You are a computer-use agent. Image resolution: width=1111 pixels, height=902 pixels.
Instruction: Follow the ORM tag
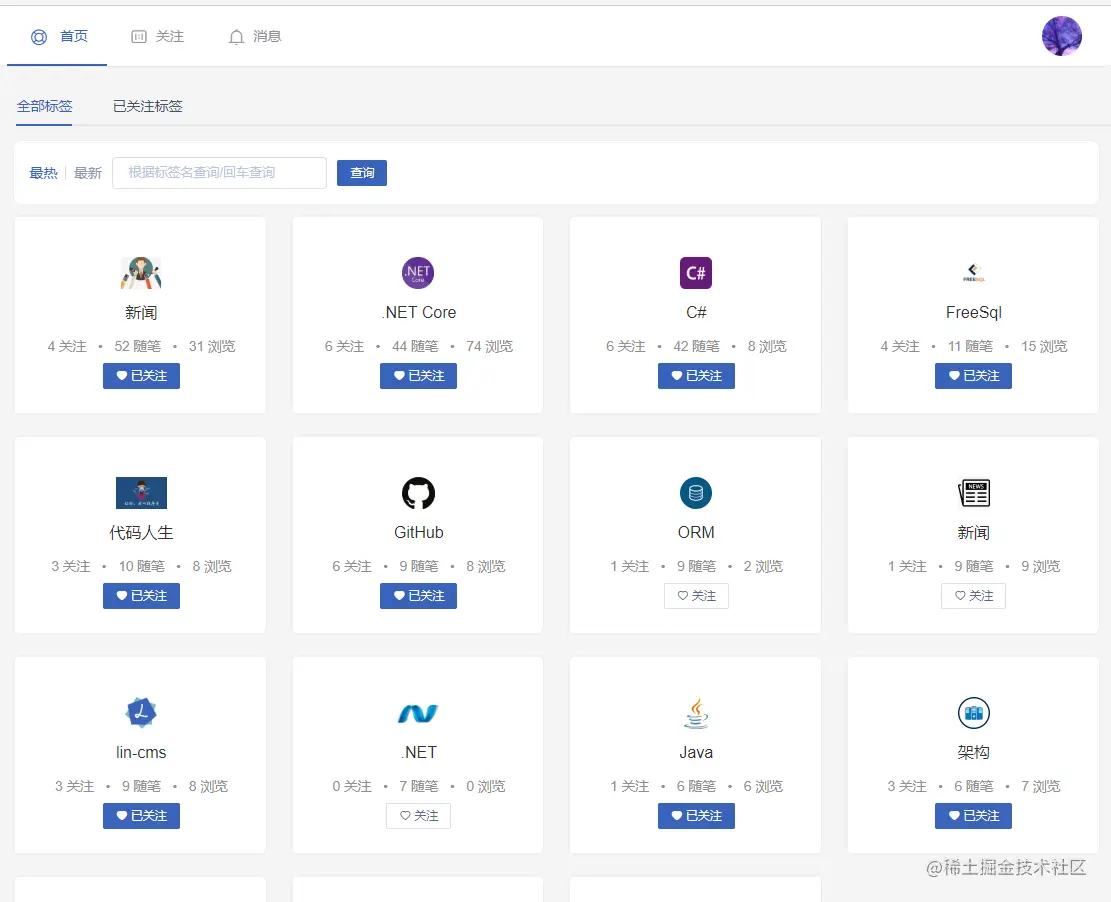tap(696, 596)
